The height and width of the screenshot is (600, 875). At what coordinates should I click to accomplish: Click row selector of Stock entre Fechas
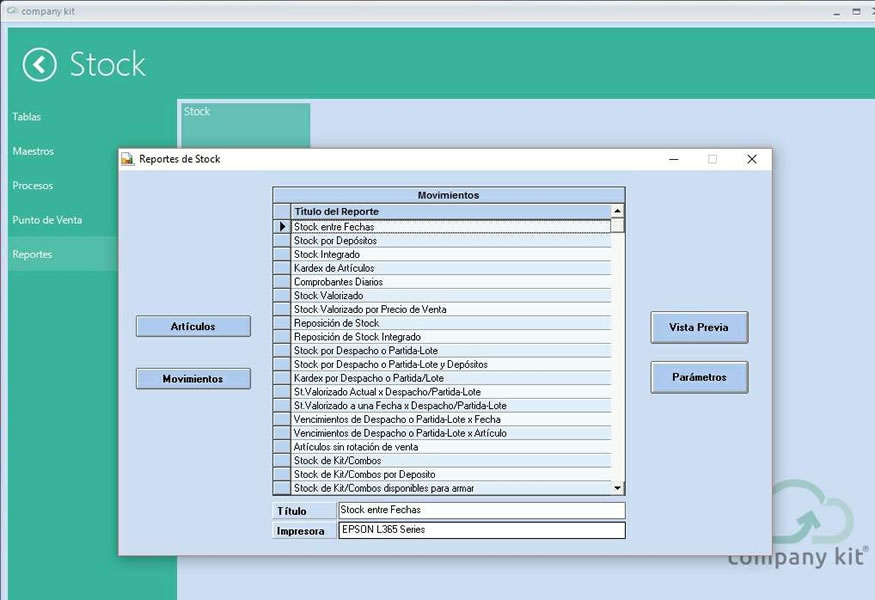tap(282, 227)
